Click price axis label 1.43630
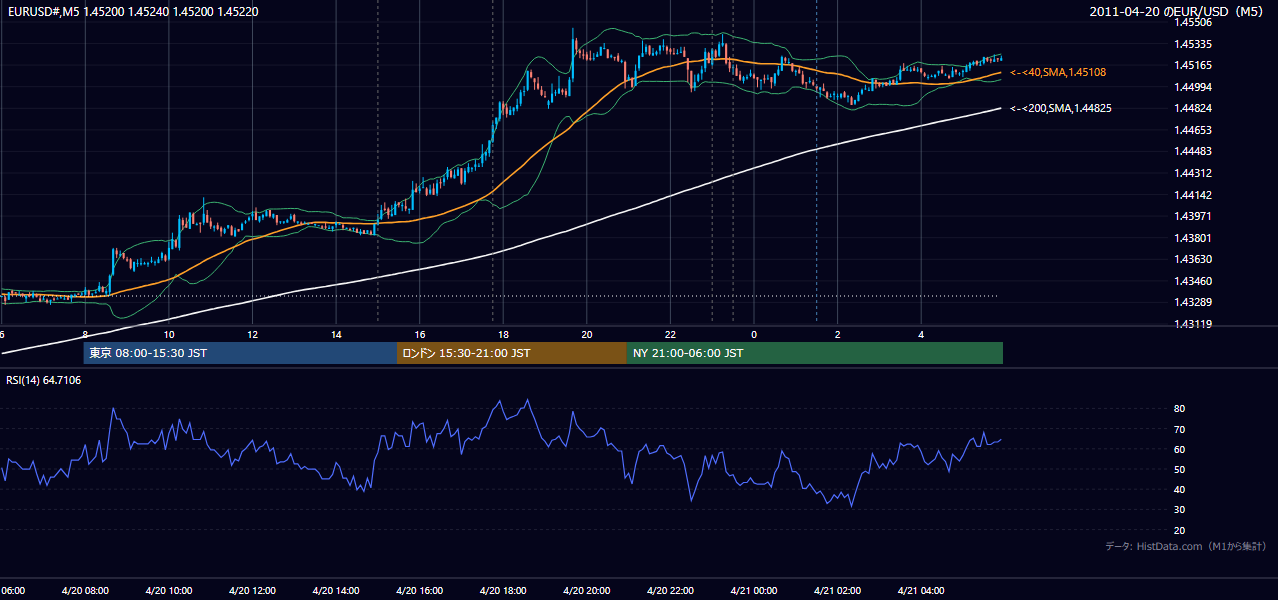The height and width of the screenshot is (600, 1278). [1192, 259]
